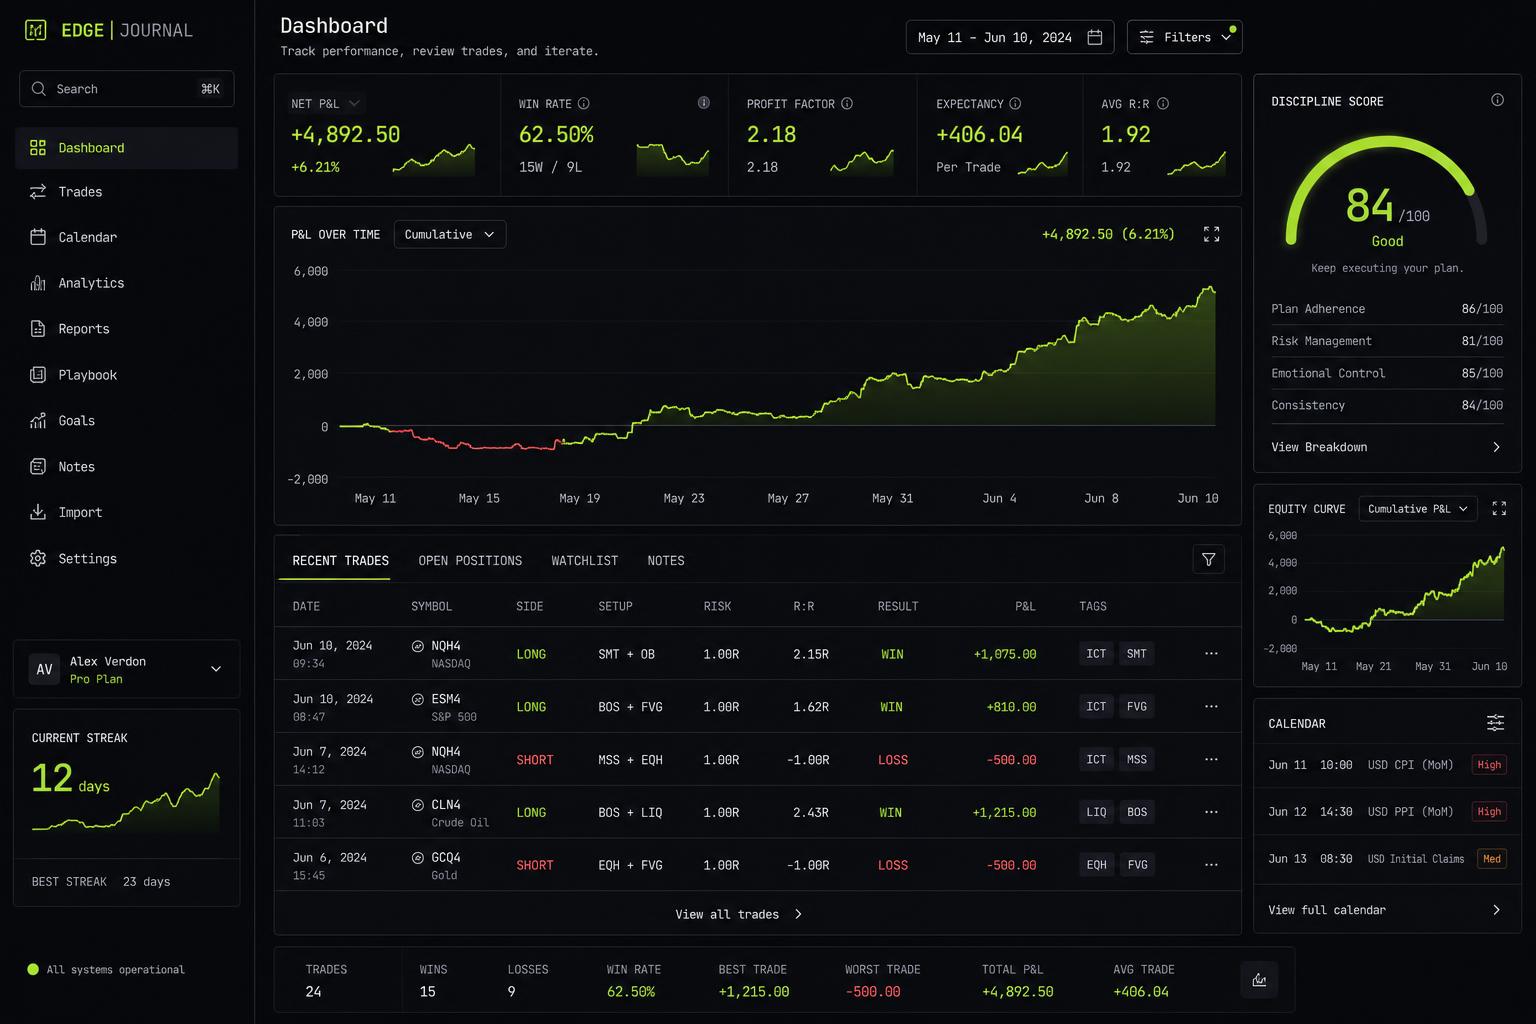Click the dark info icon in the Win Rate card

click(704, 102)
